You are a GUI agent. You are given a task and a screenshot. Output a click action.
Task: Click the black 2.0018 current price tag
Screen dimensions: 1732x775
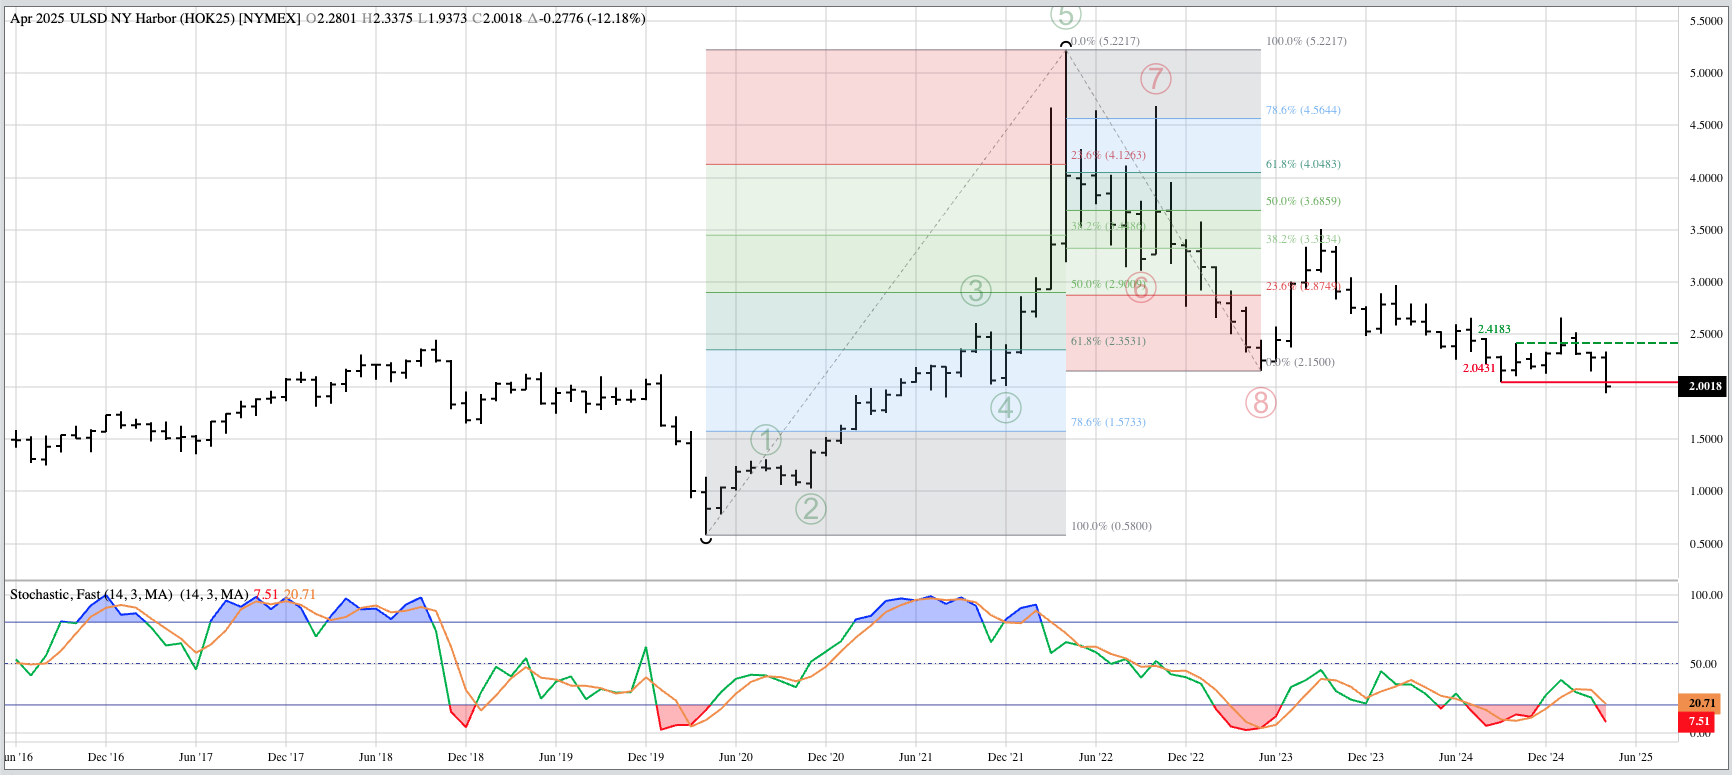(x=1704, y=386)
